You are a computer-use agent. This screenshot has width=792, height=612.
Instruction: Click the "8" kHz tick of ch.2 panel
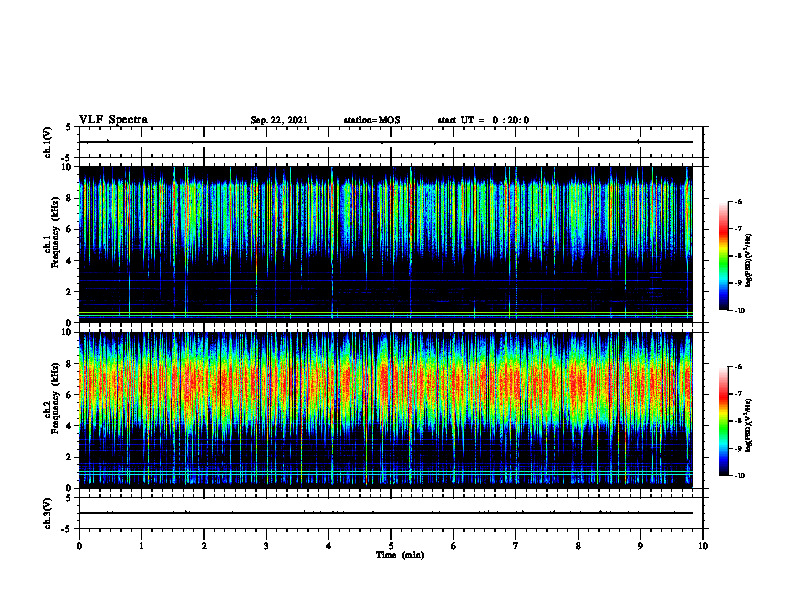click(69, 364)
